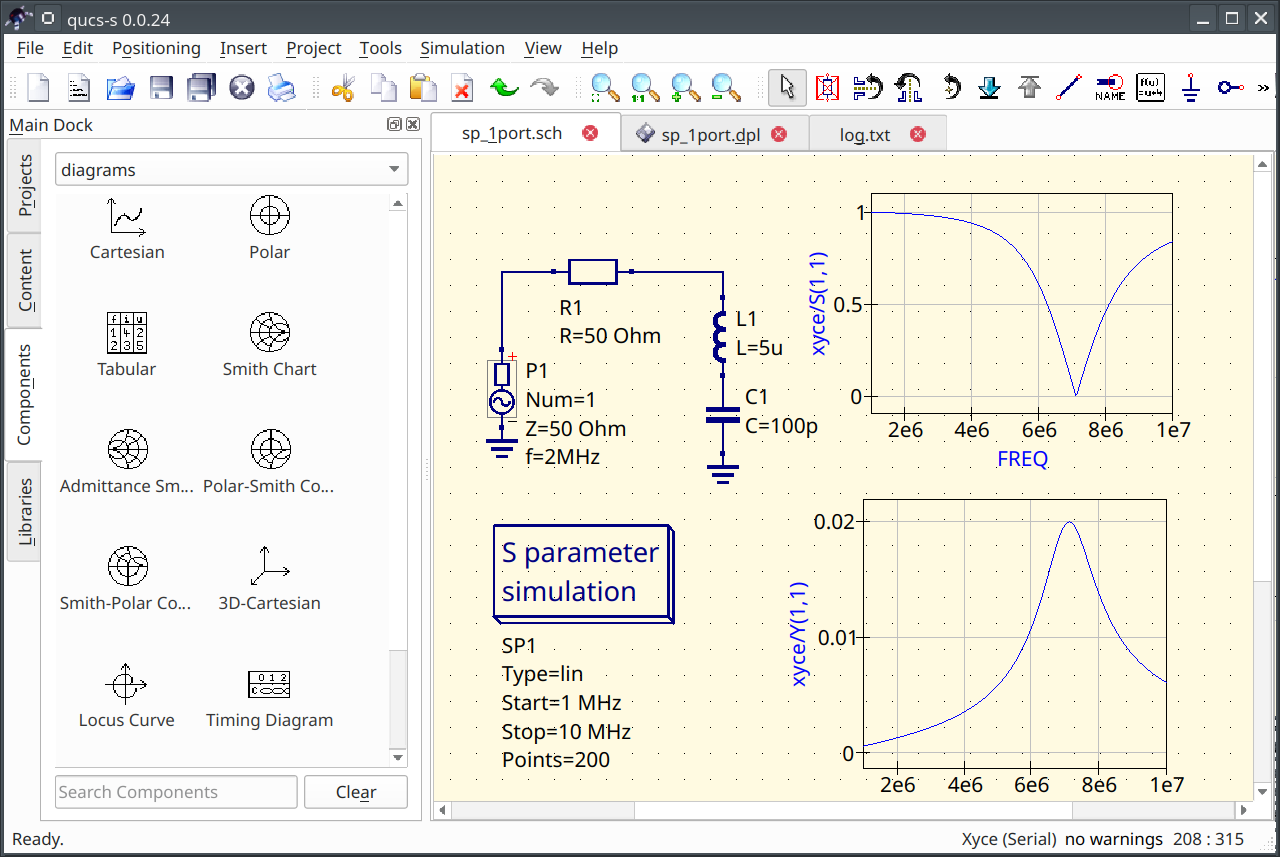
Task: Expand the hidden toolbar buttons
Action: (x=1262, y=88)
